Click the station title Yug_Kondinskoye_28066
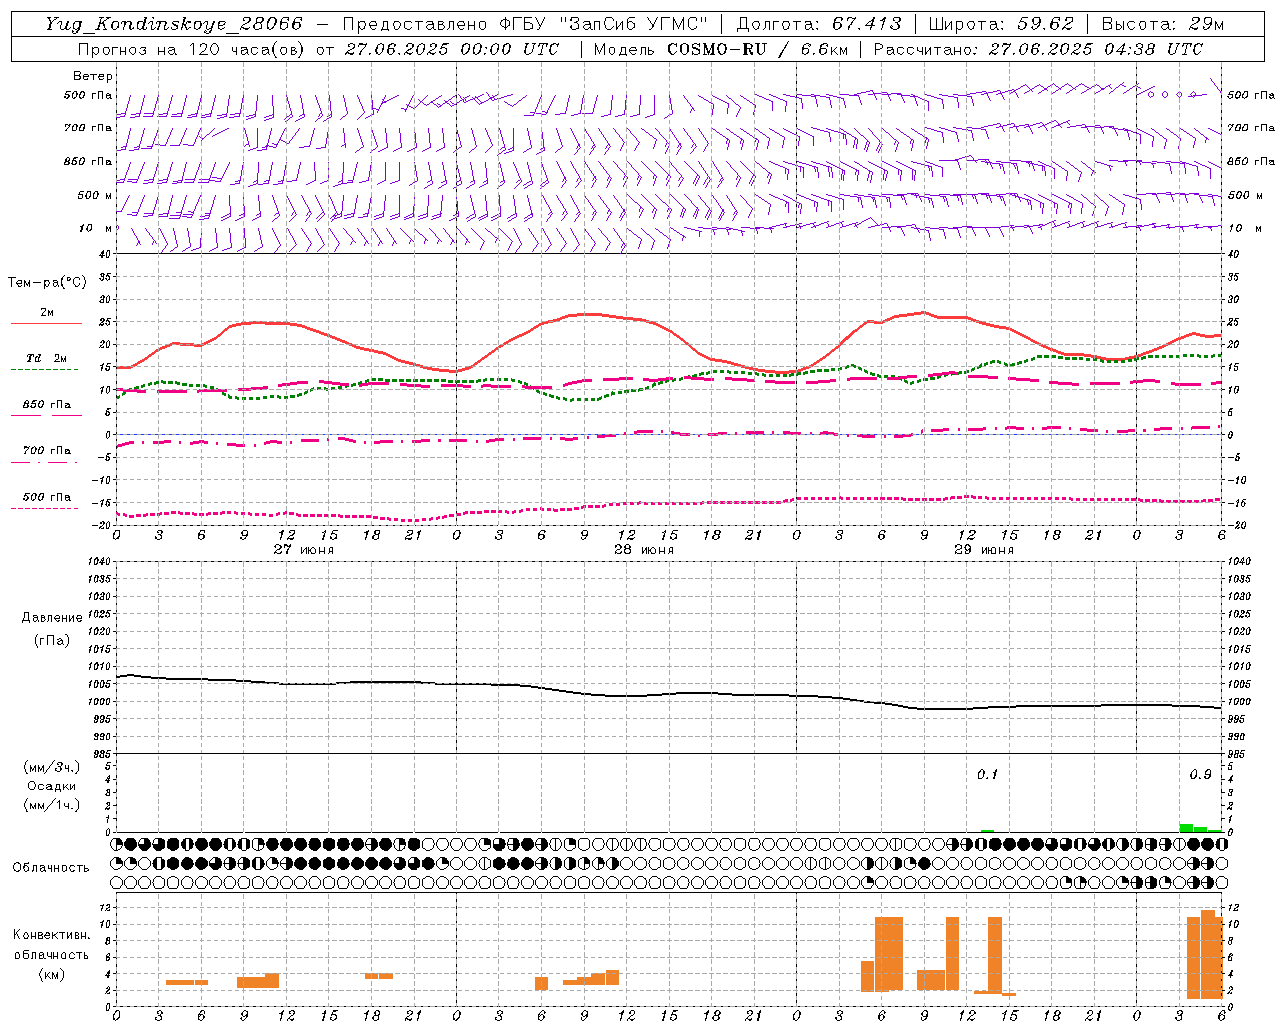Viewport: 1280px width, 1024px height. tap(174, 24)
